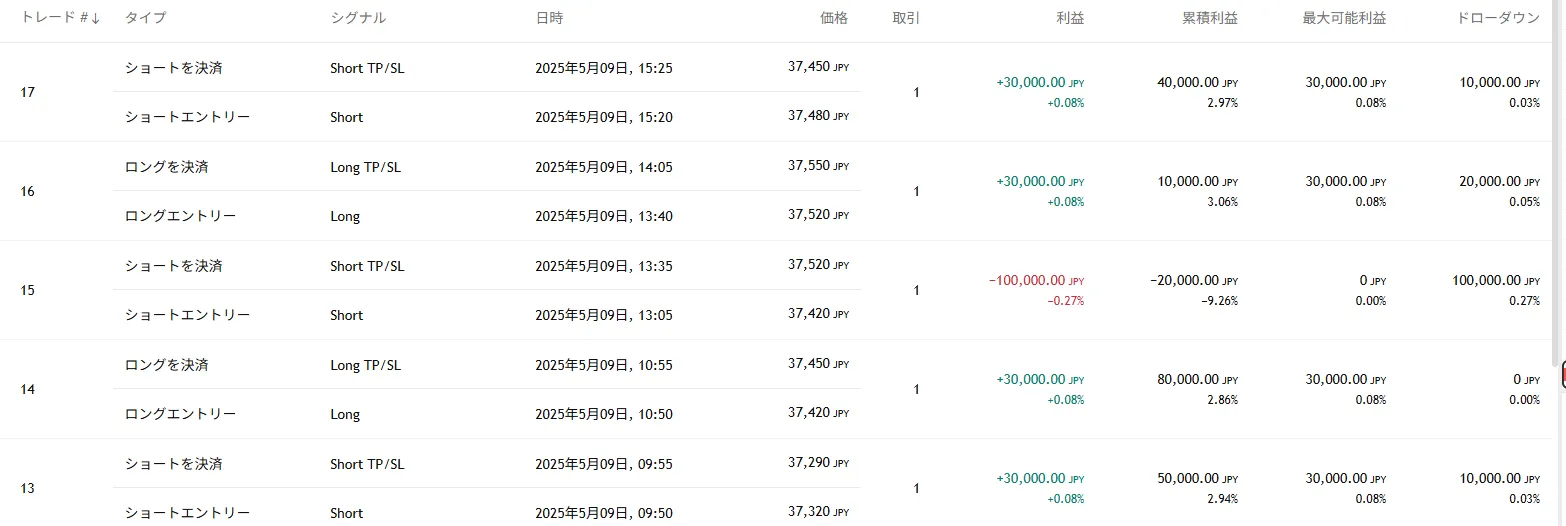Select trade number 15 row

click(x=28, y=290)
